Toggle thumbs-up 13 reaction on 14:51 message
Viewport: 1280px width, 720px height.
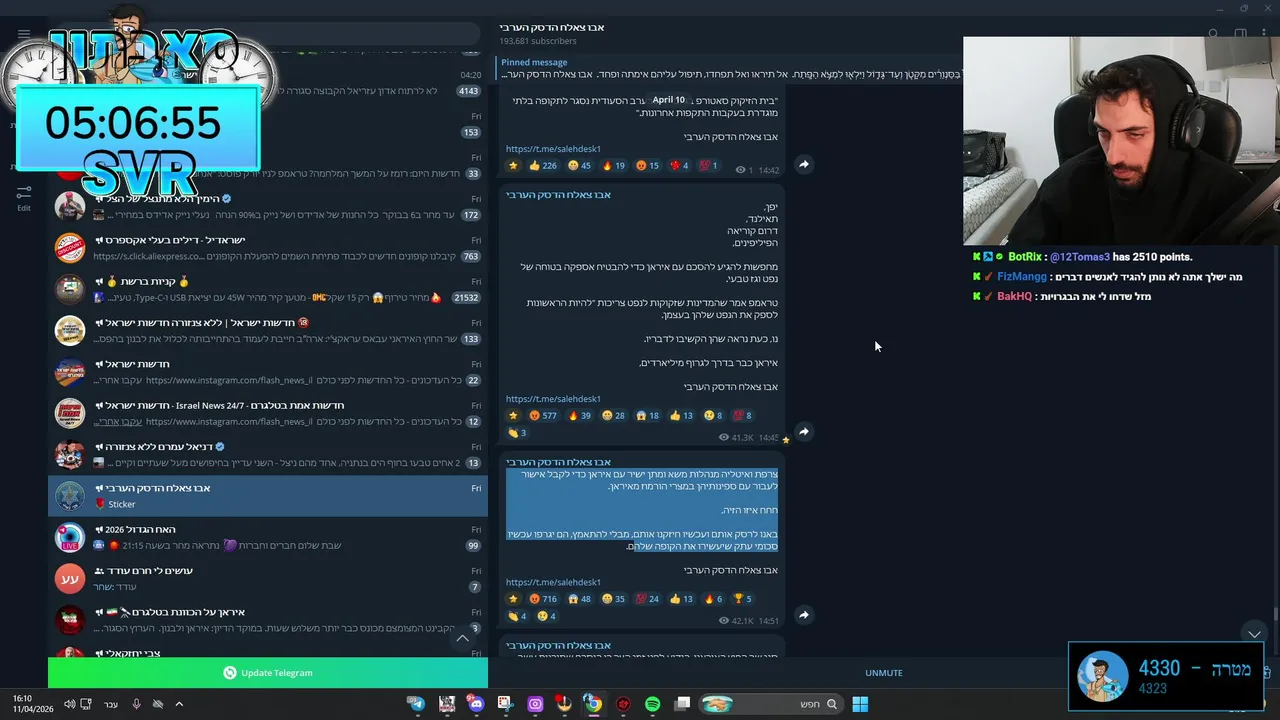coord(682,599)
